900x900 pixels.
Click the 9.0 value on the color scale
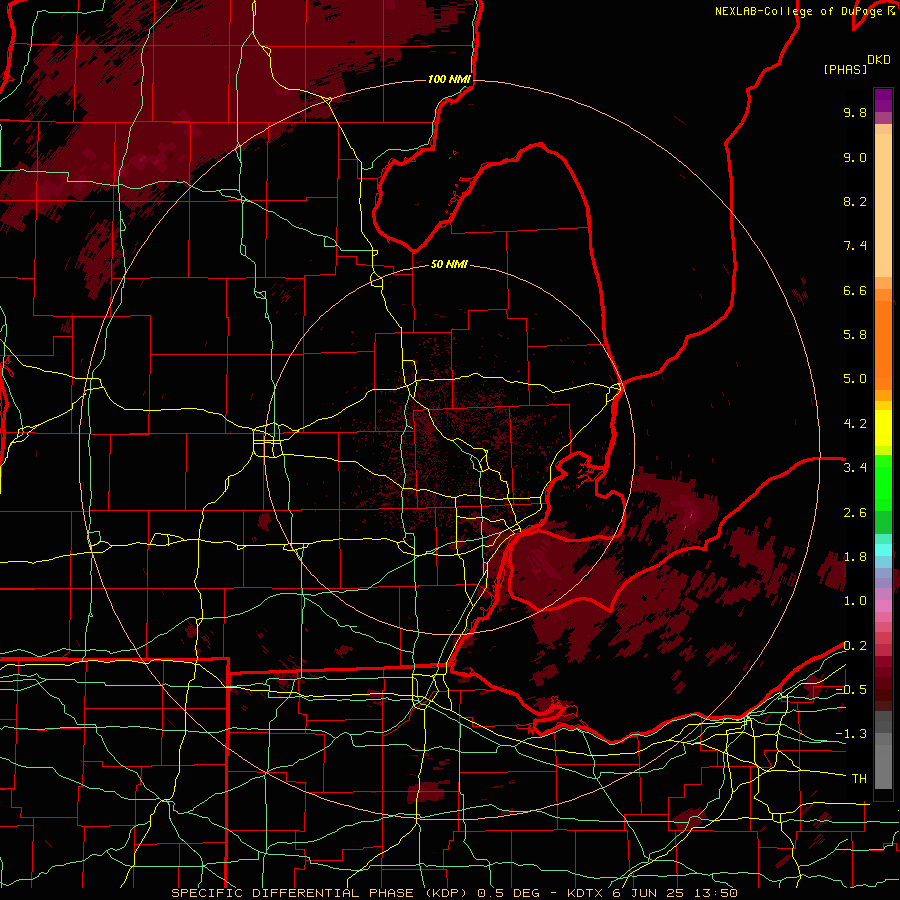click(855, 157)
